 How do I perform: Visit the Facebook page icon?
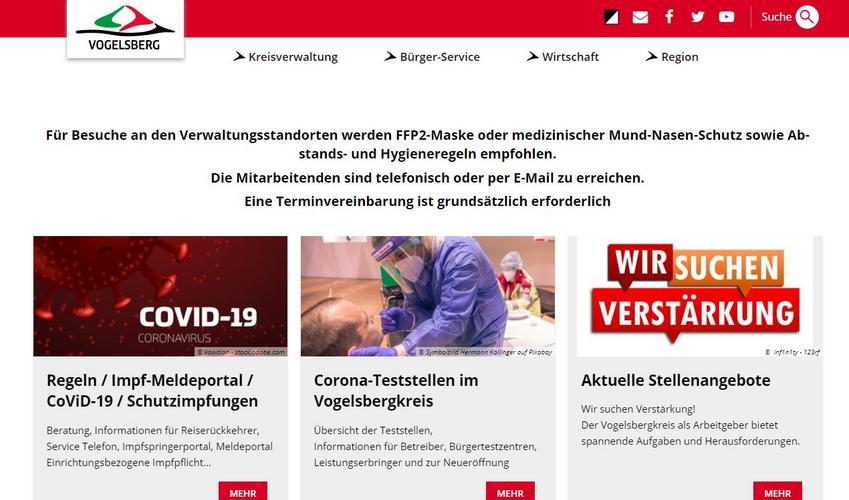click(669, 17)
